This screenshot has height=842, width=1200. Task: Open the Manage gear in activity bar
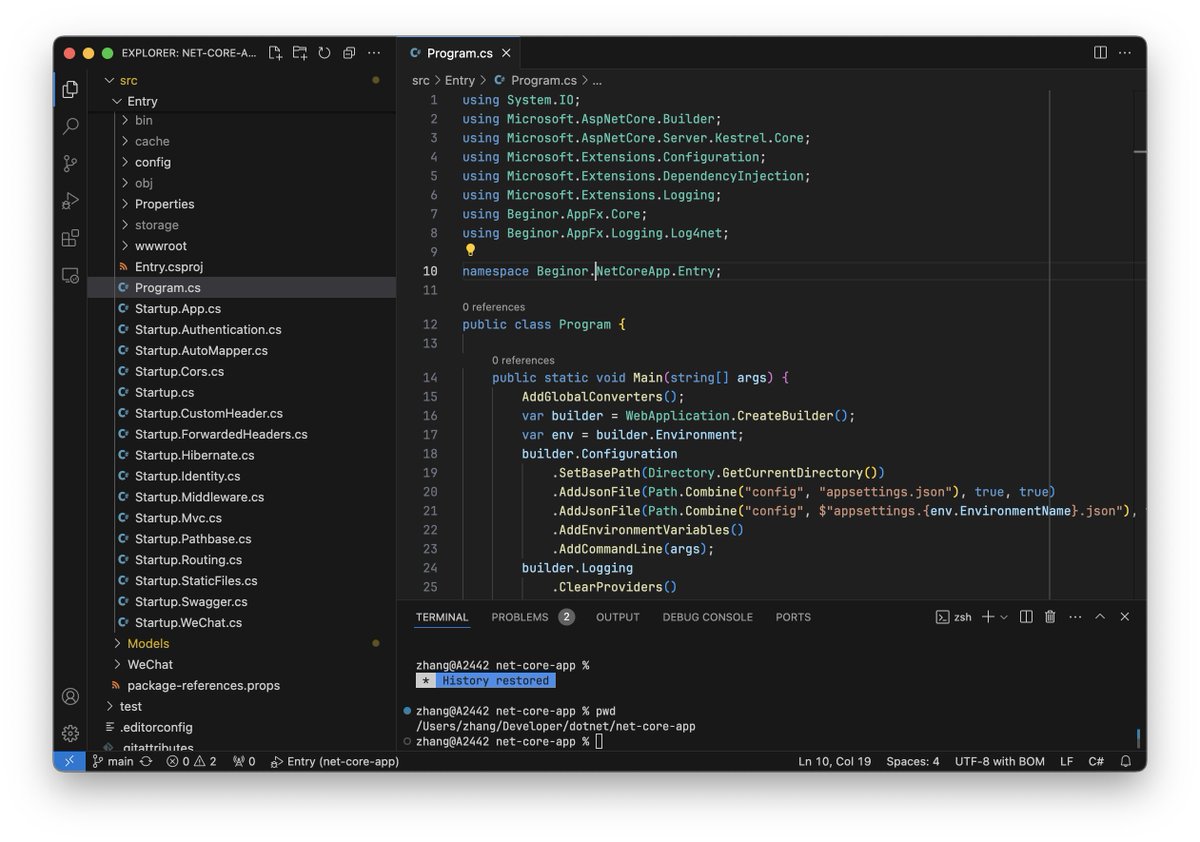pyautogui.click(x=70, y=733)
